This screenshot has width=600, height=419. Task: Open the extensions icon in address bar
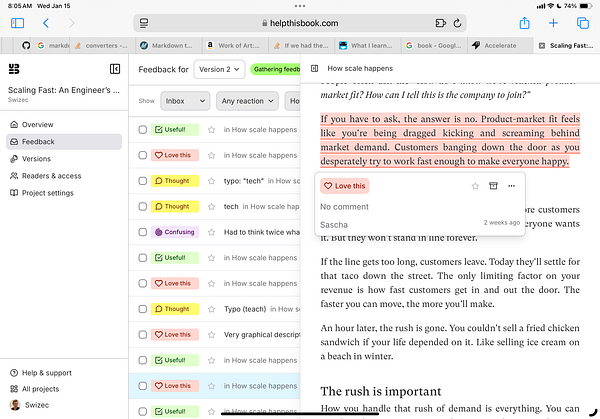(x=440, y=23)
